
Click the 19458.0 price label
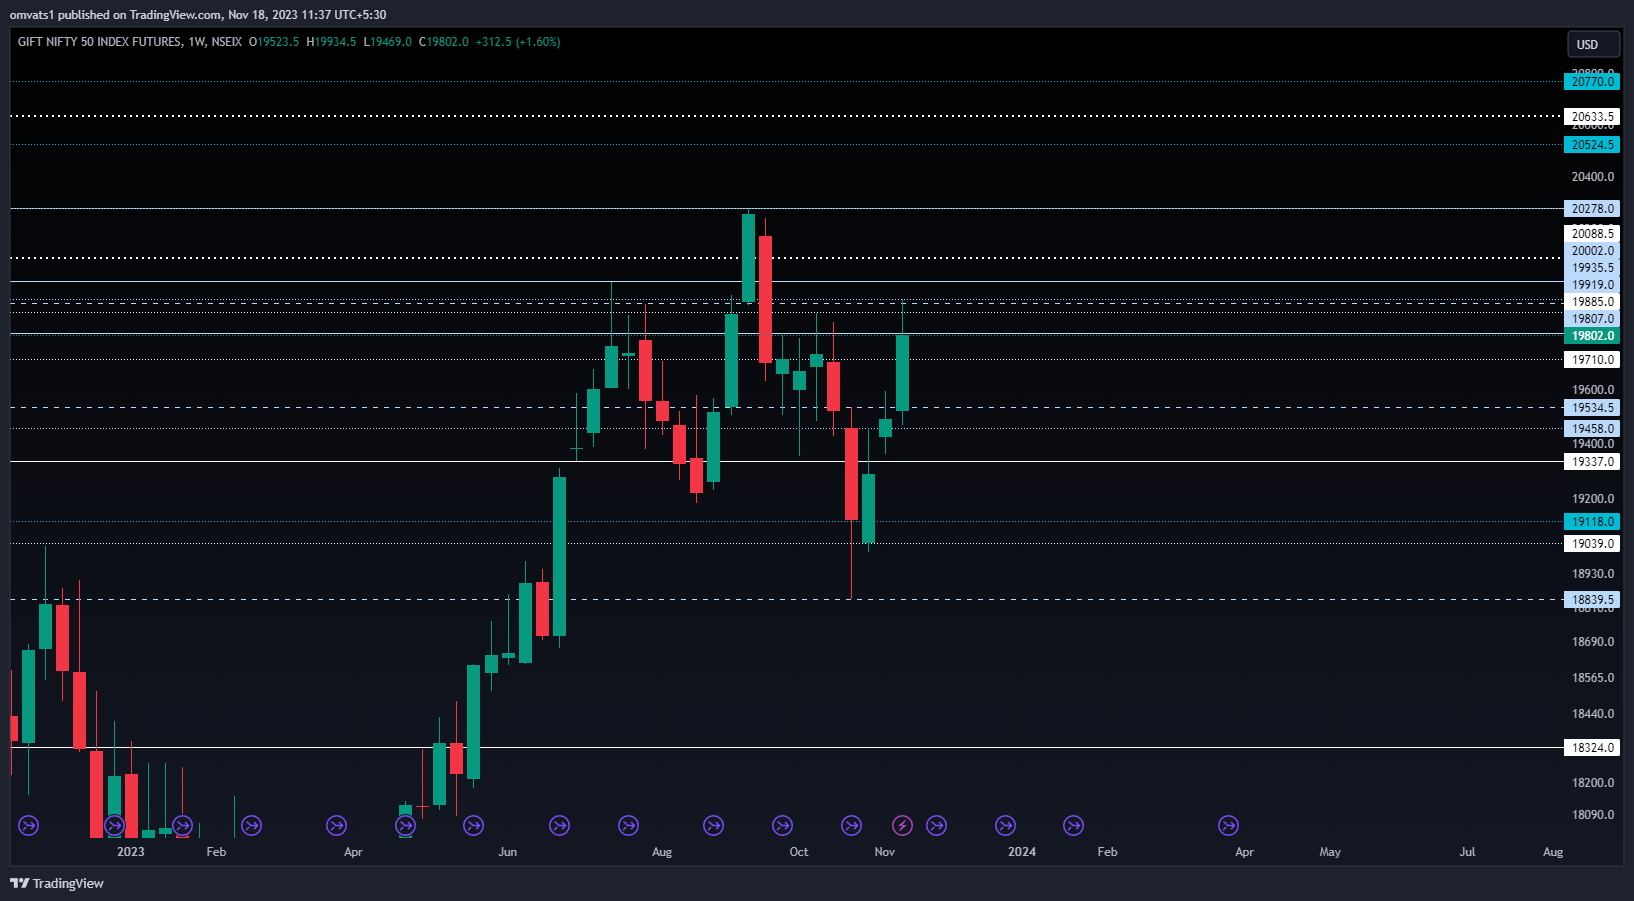tap(1592, 429)
